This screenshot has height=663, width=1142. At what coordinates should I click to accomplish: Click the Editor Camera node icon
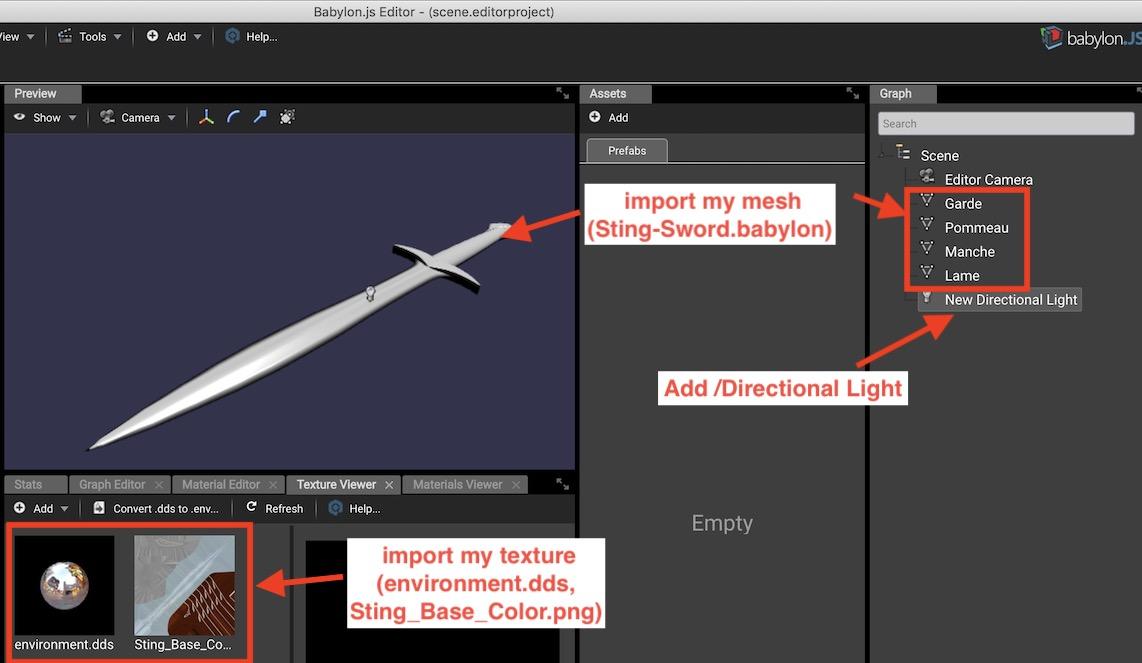926,176
